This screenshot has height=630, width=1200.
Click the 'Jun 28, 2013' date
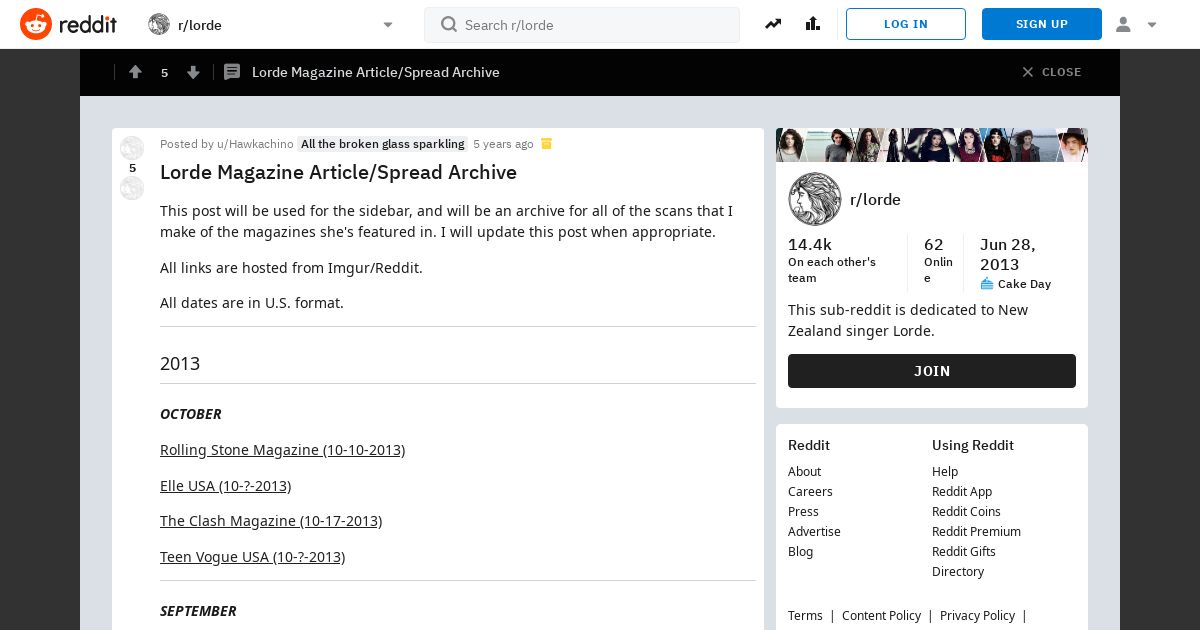coord(1008,255)
